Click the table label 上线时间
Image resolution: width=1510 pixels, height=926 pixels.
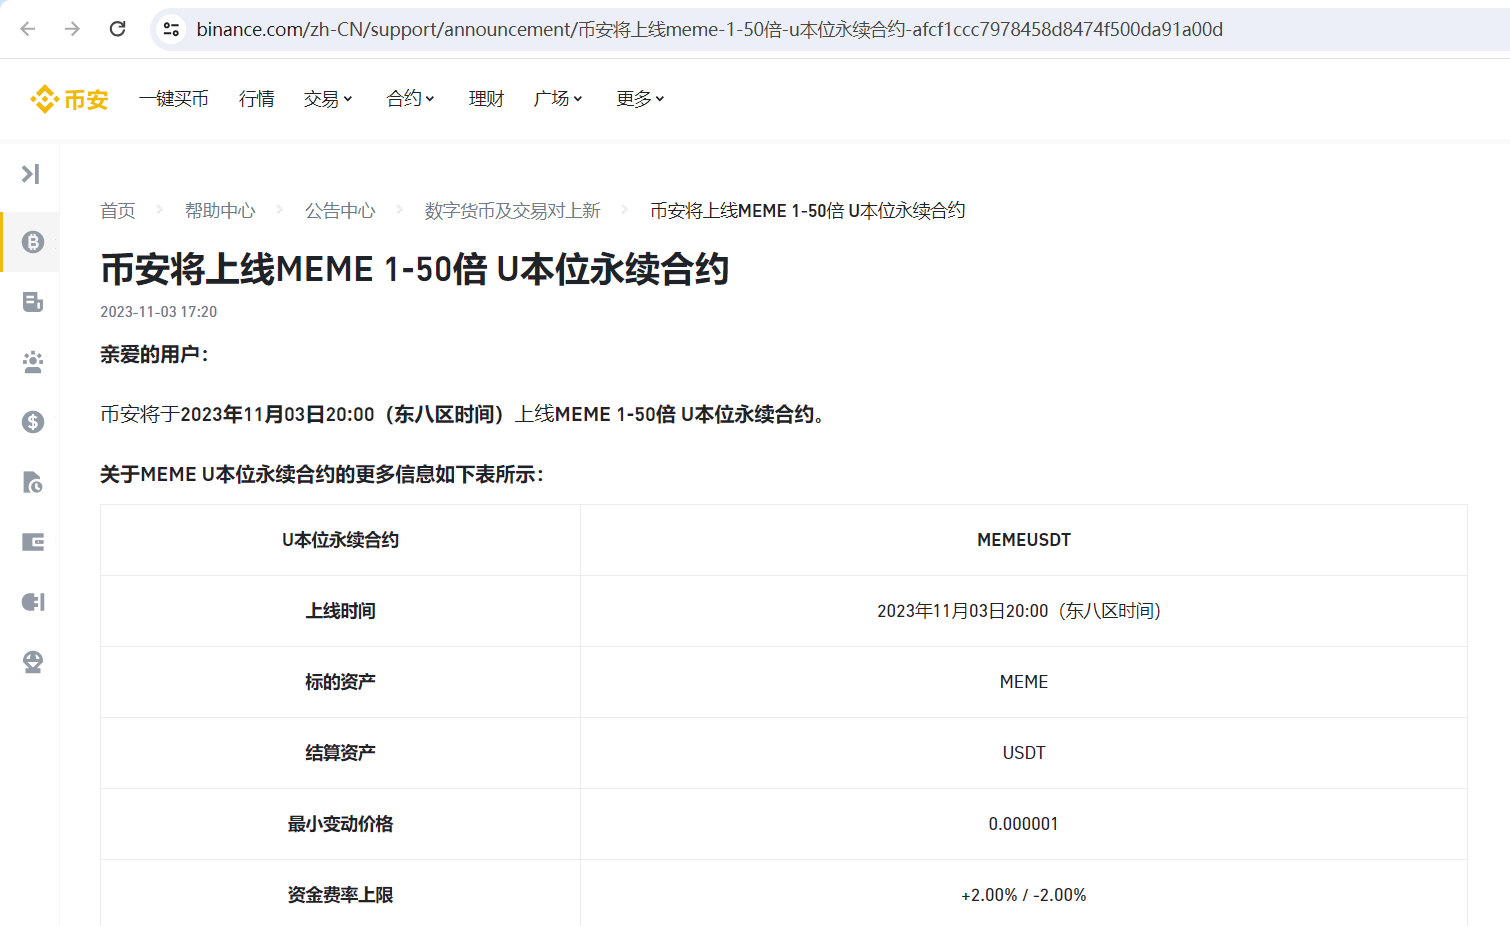tap(340, 611)
